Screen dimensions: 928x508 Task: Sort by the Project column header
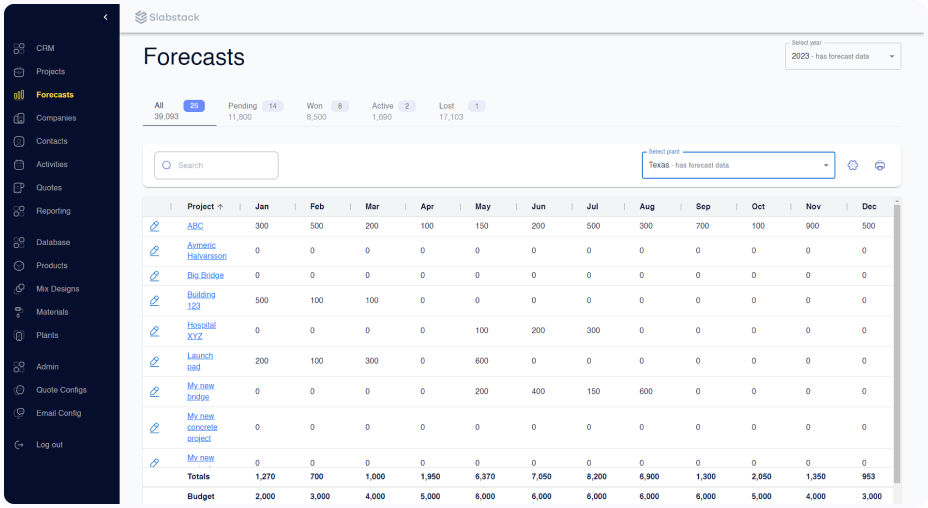pos(205,207)
